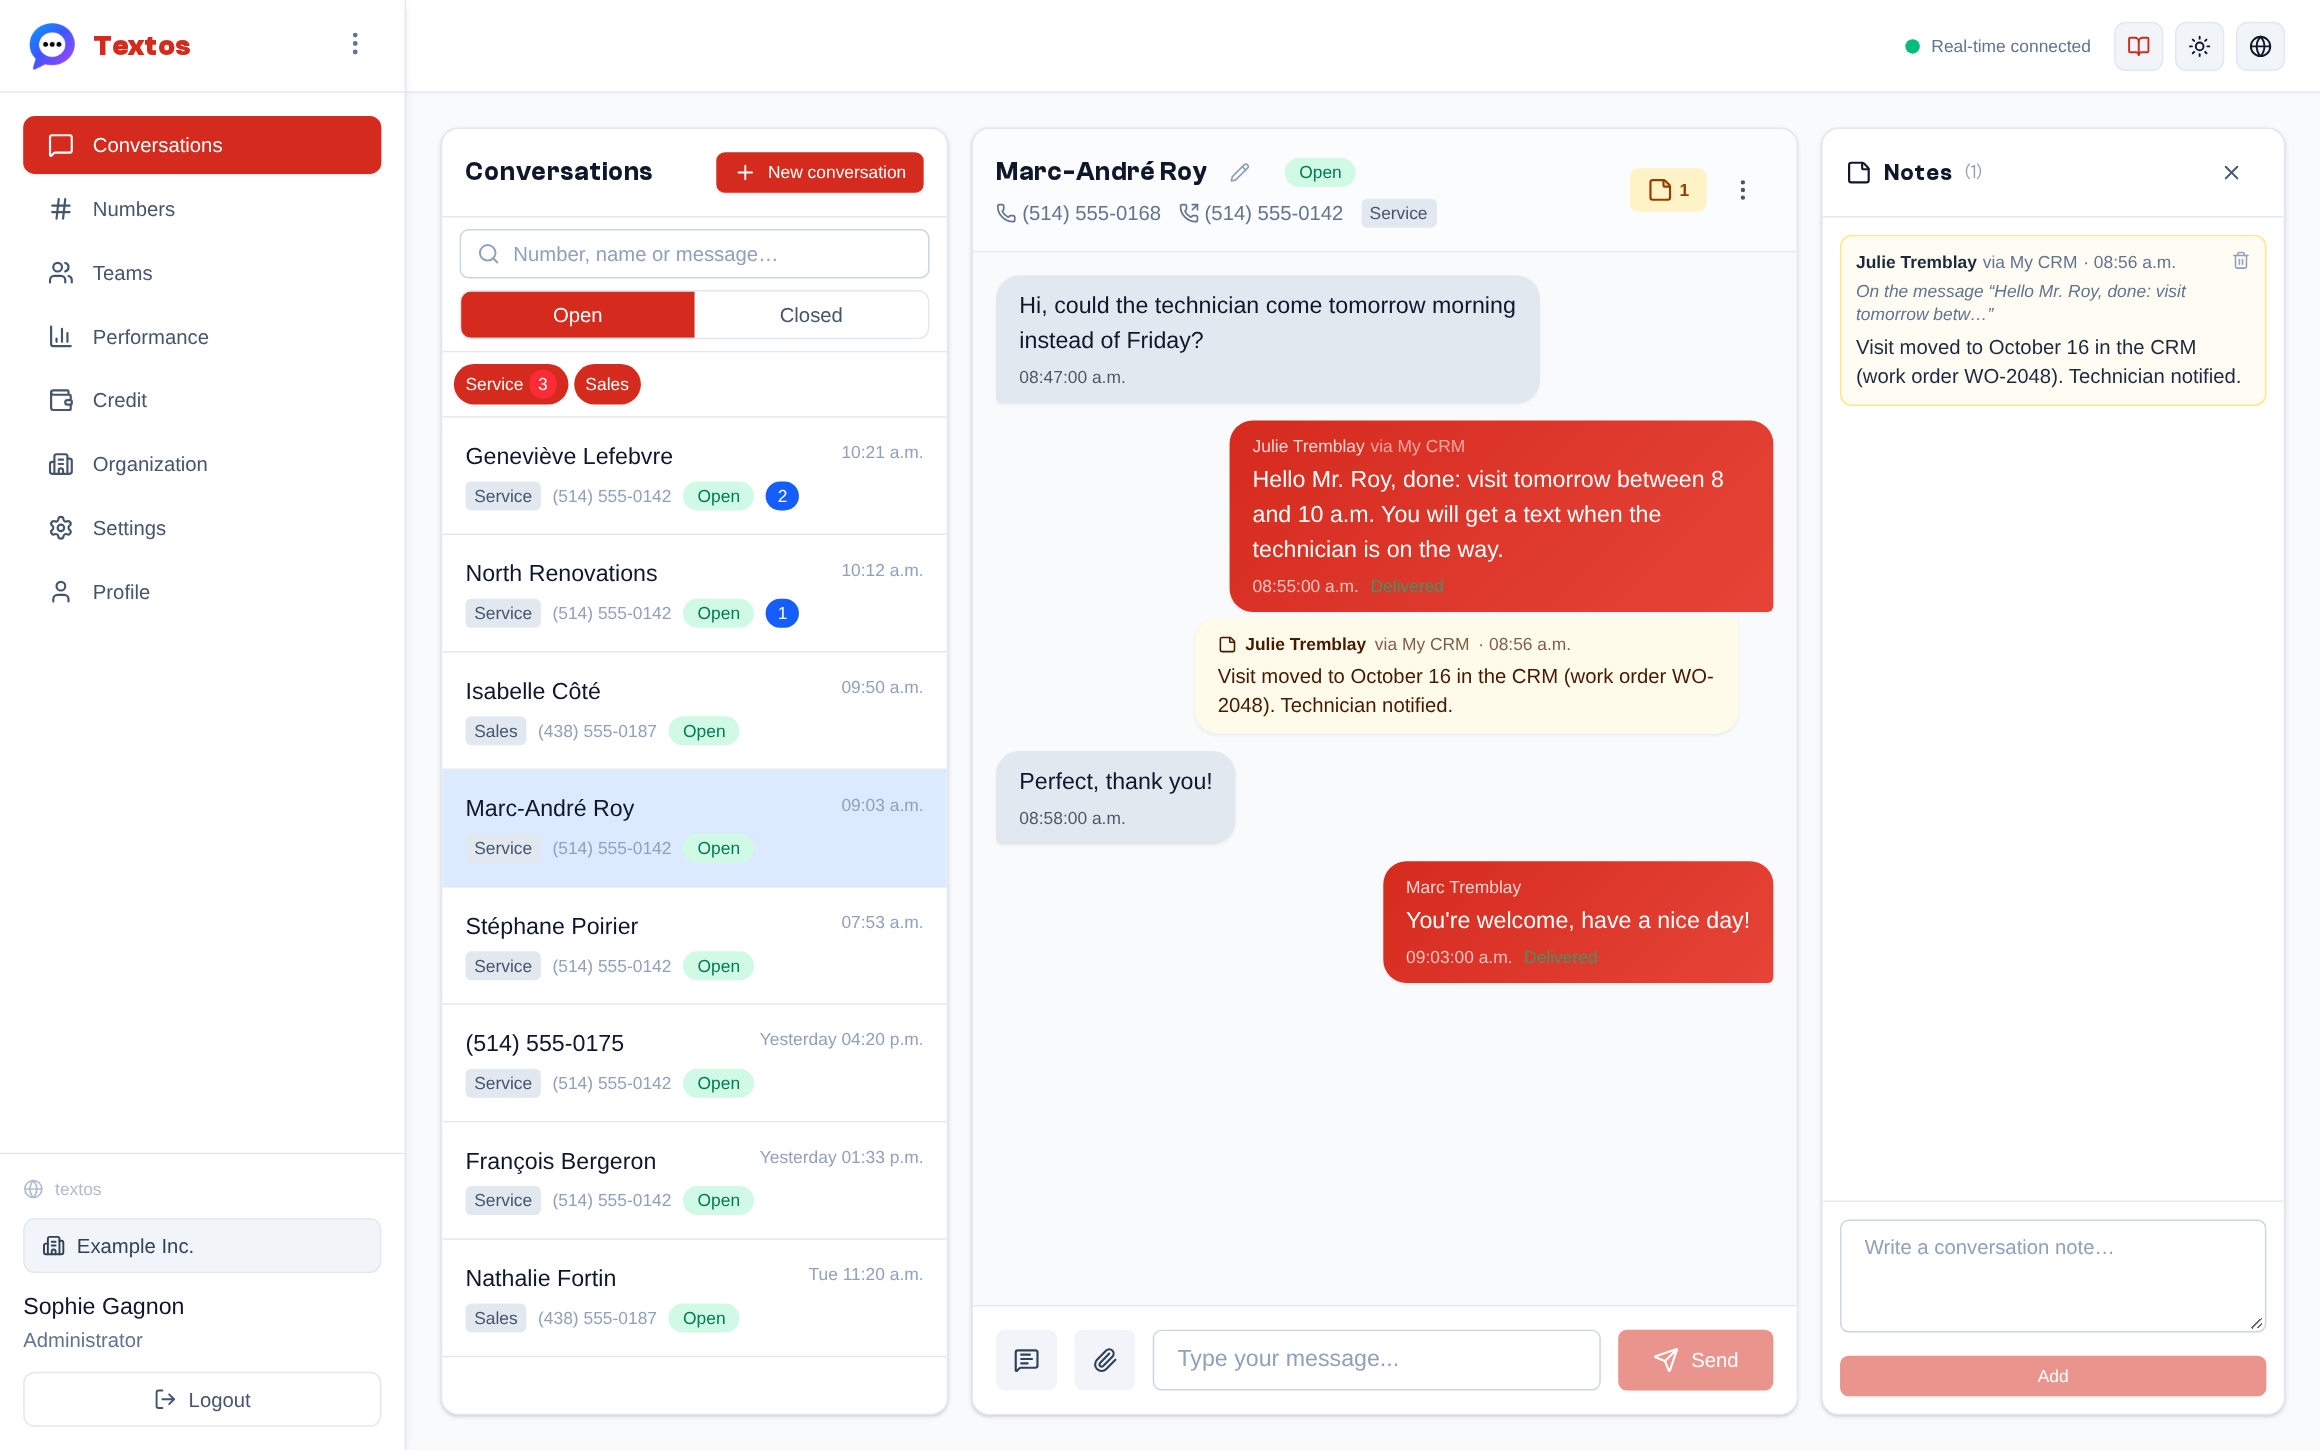This screenshot has width=2320, height=1450.
Task: Open Isabelle Côté's conversation
Action: point(694,711)
